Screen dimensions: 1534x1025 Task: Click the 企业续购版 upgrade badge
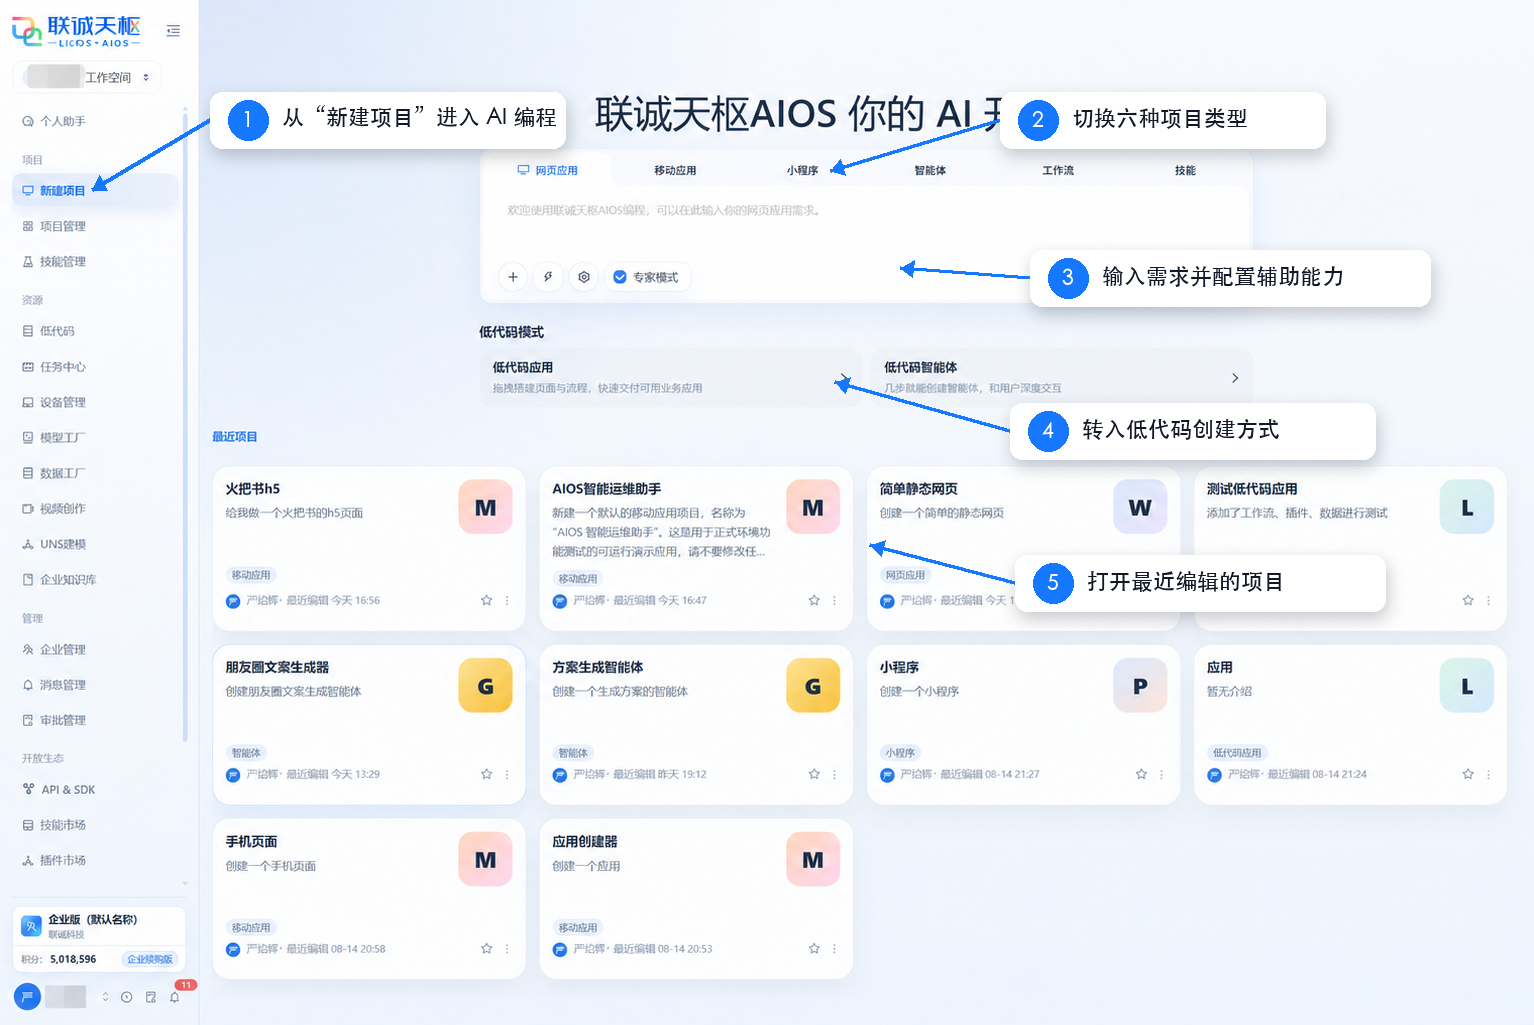tap(150, 959)
